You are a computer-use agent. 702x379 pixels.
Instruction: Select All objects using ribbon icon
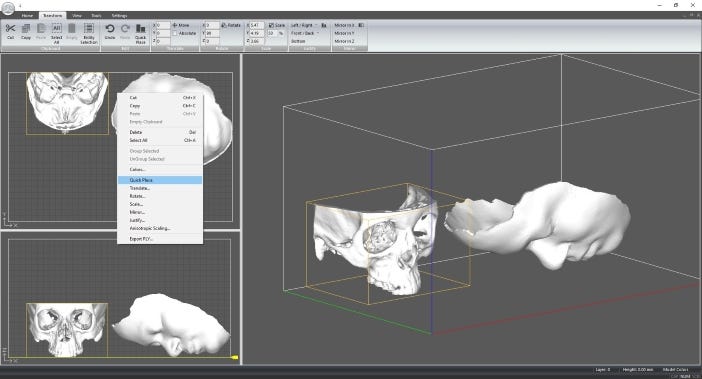56,29
